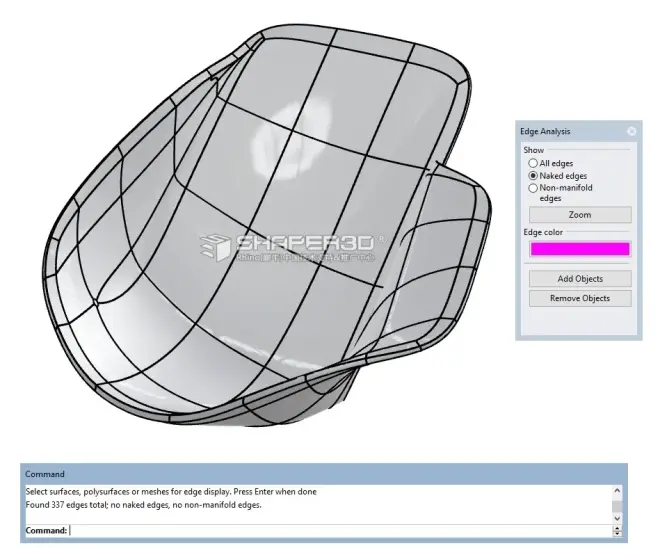Click the command history scroll up arrow
Image resolution: width=660 pixels, height=548 pixels.
pyautogui.click(x=617, y=491)
